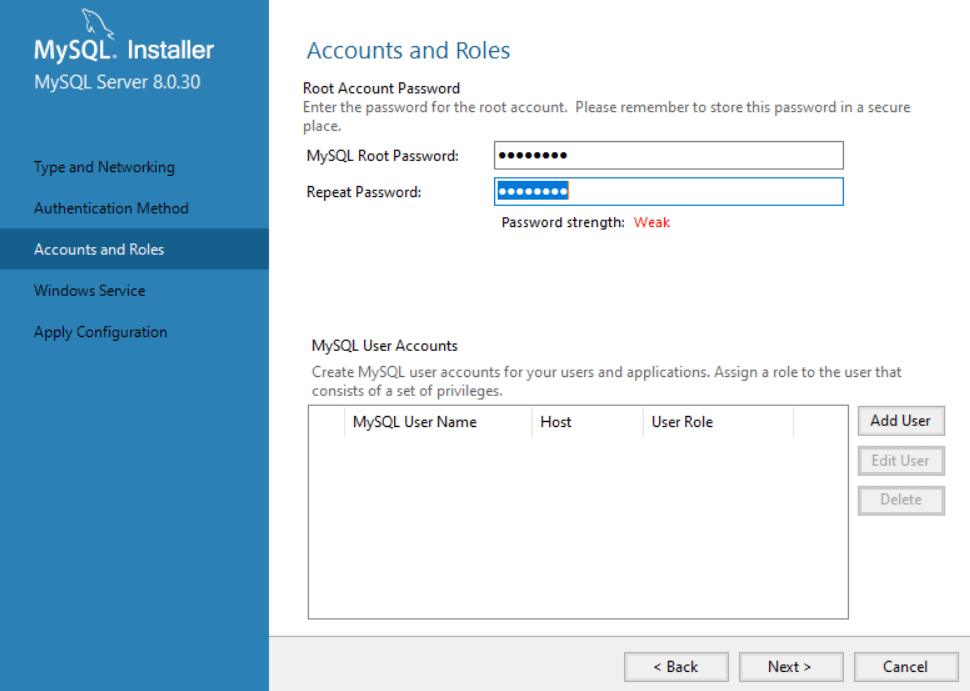Select Accounts and Roles in sidebar
Screen dimensions: 970x691
[x=134, y=249]
